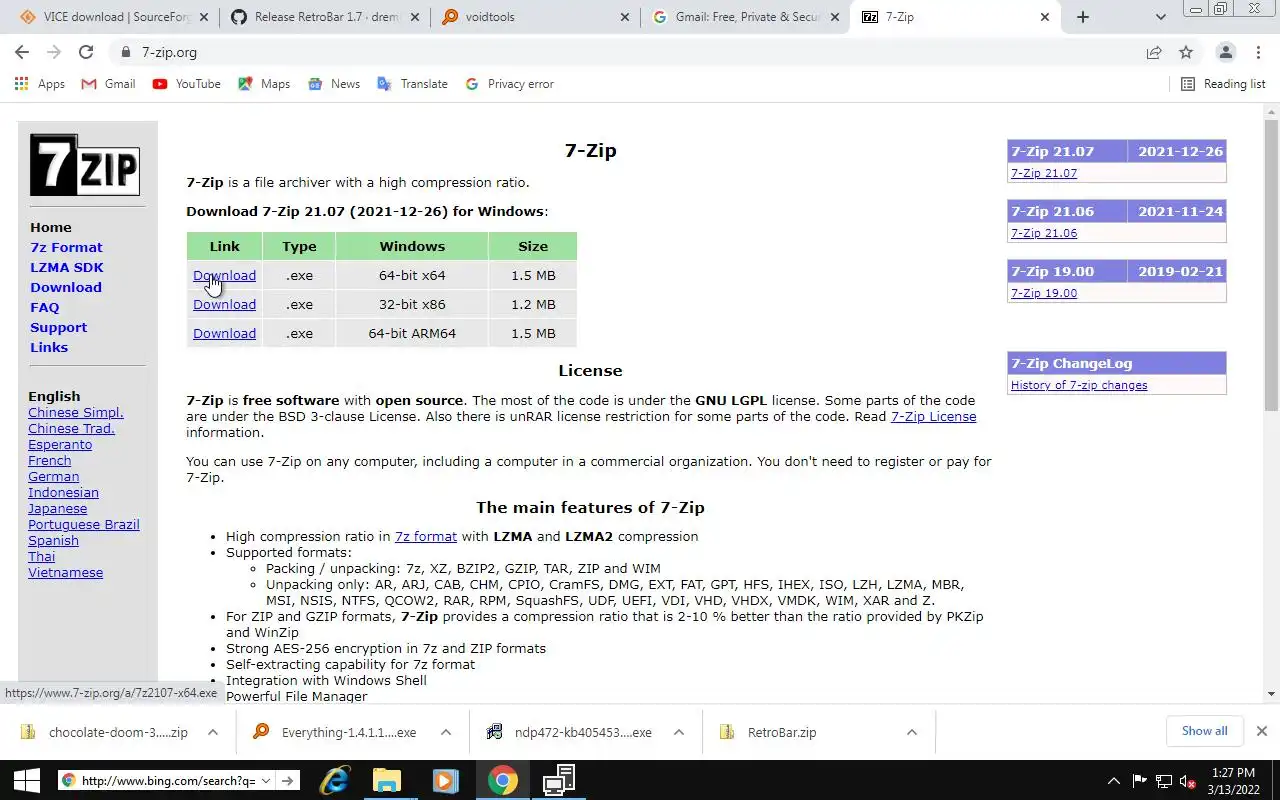
Task: Go to 7z Format page in sidebar
Action: point(66,247)
